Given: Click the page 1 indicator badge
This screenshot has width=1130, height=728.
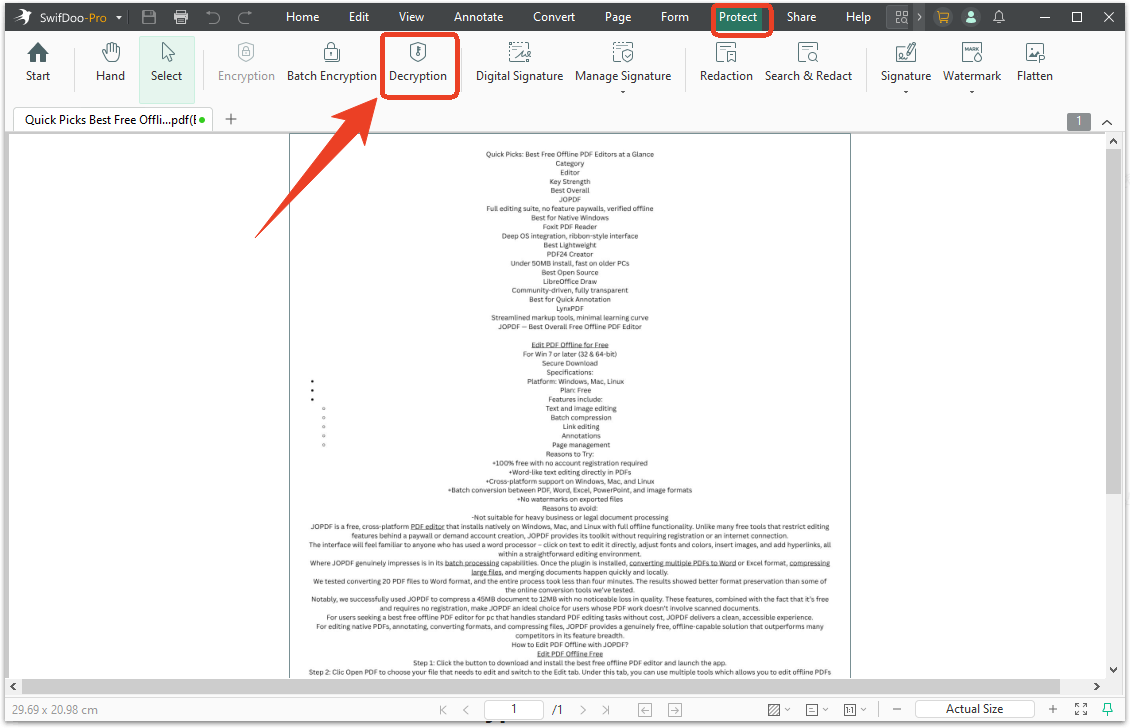Looking at the screenshot, I should point(1078,121).
